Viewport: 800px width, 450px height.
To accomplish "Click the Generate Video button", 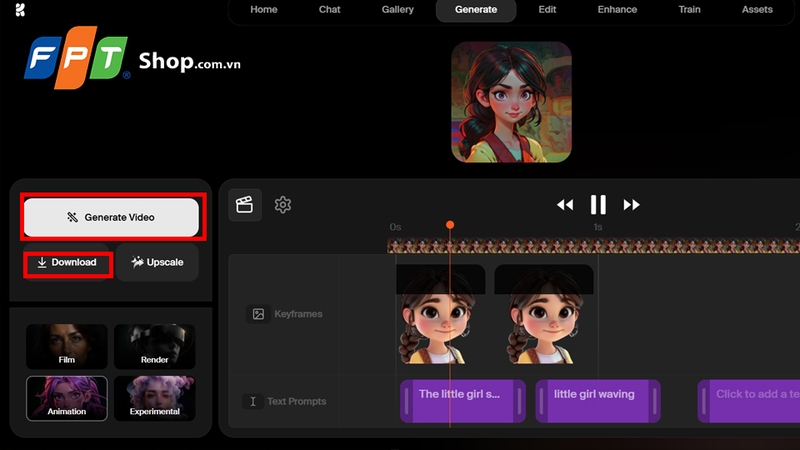I will coord(111,217).
